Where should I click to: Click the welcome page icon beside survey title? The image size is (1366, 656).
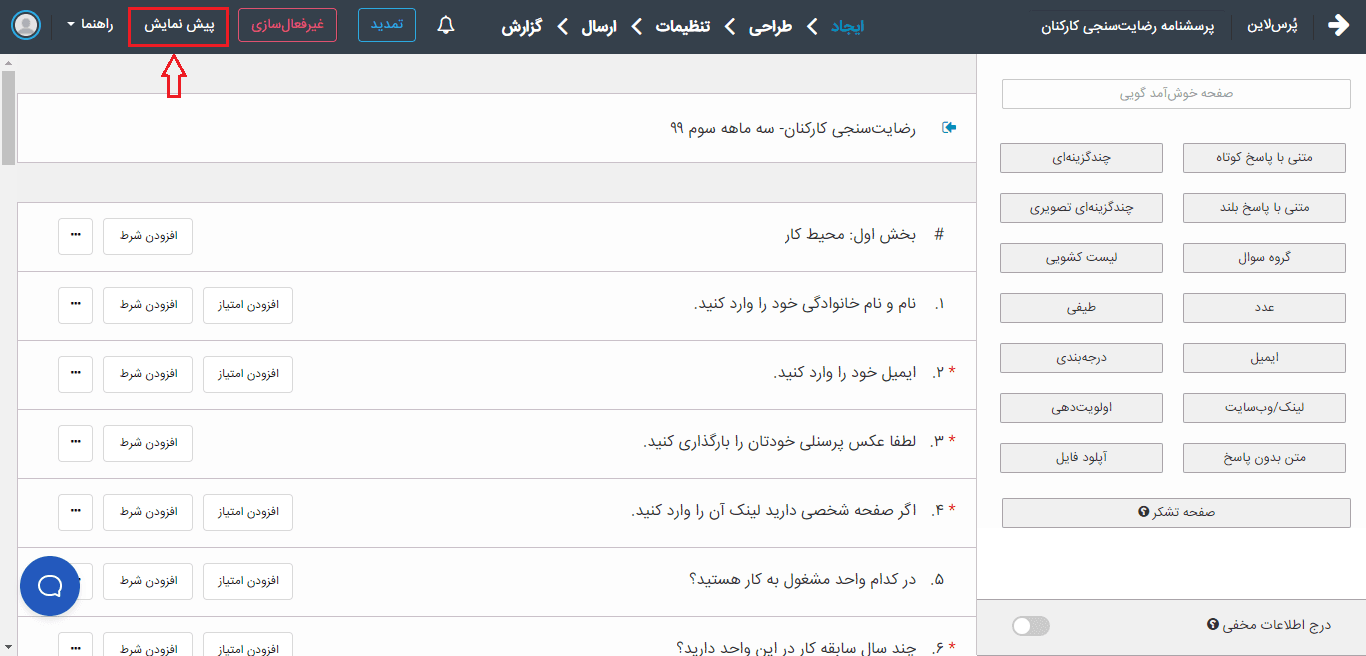949,128
